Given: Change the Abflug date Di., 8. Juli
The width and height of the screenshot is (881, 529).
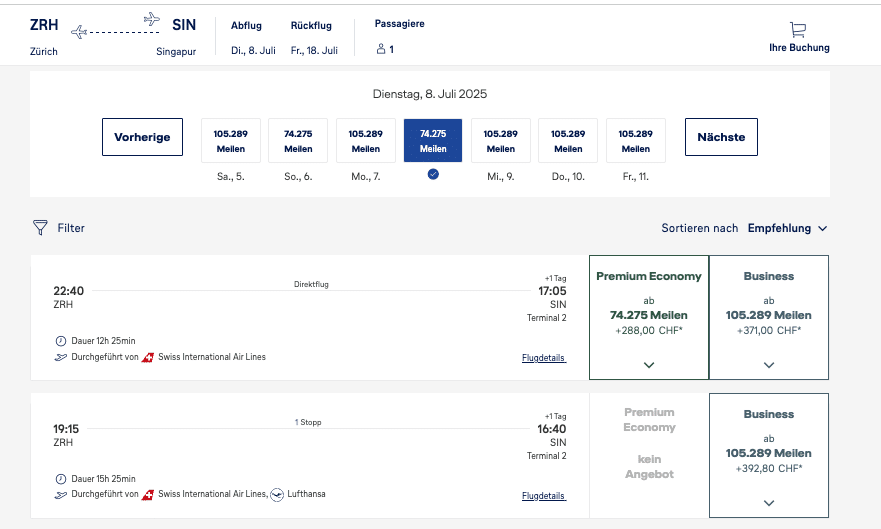Looking at the screenshot, I should (x=253, y=50).
